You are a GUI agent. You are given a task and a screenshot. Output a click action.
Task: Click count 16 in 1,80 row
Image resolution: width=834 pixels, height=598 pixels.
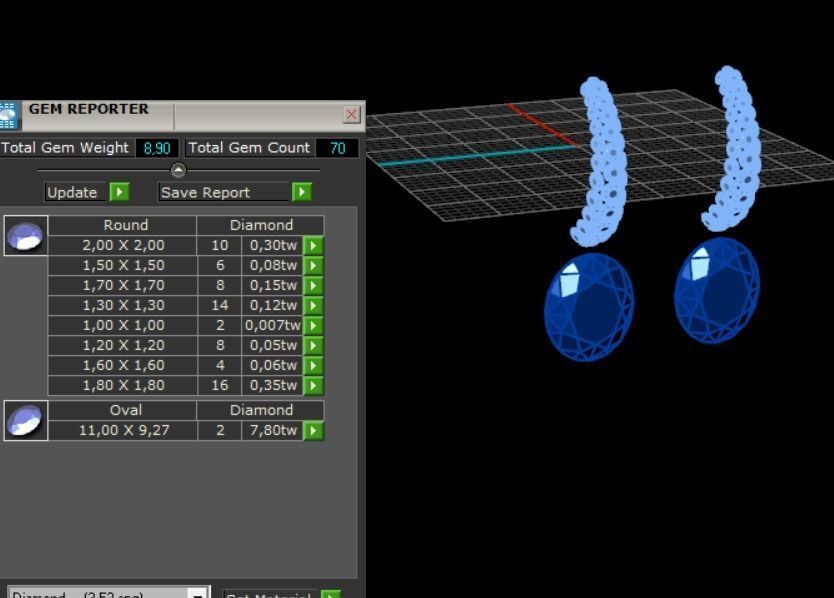[220, 386]
